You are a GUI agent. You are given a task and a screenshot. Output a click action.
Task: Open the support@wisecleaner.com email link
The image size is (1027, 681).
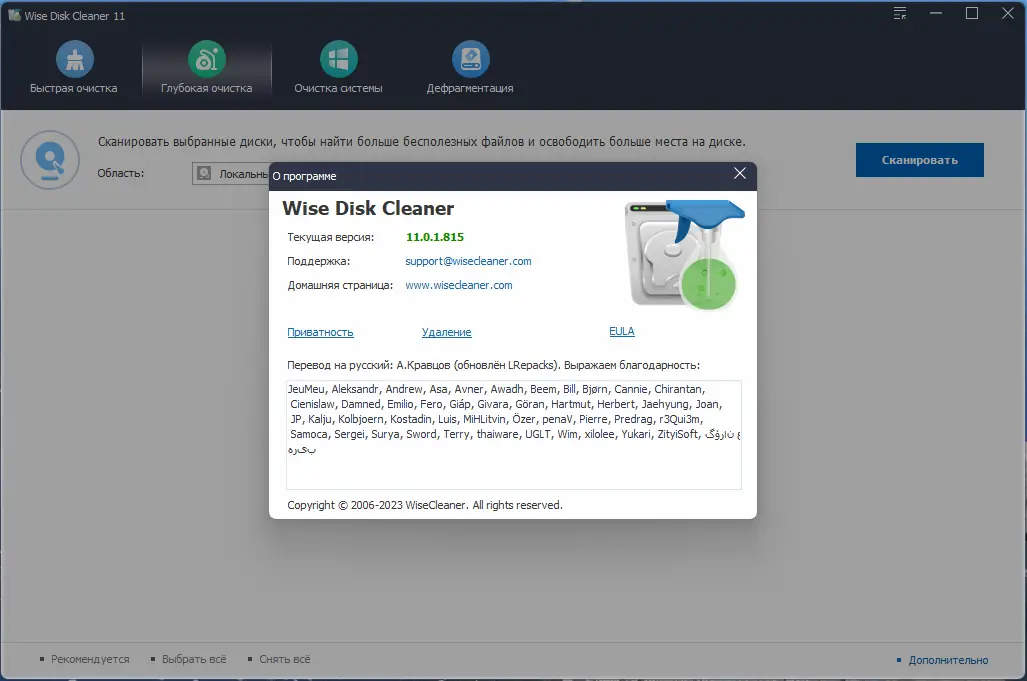click(x=468, y=261)
